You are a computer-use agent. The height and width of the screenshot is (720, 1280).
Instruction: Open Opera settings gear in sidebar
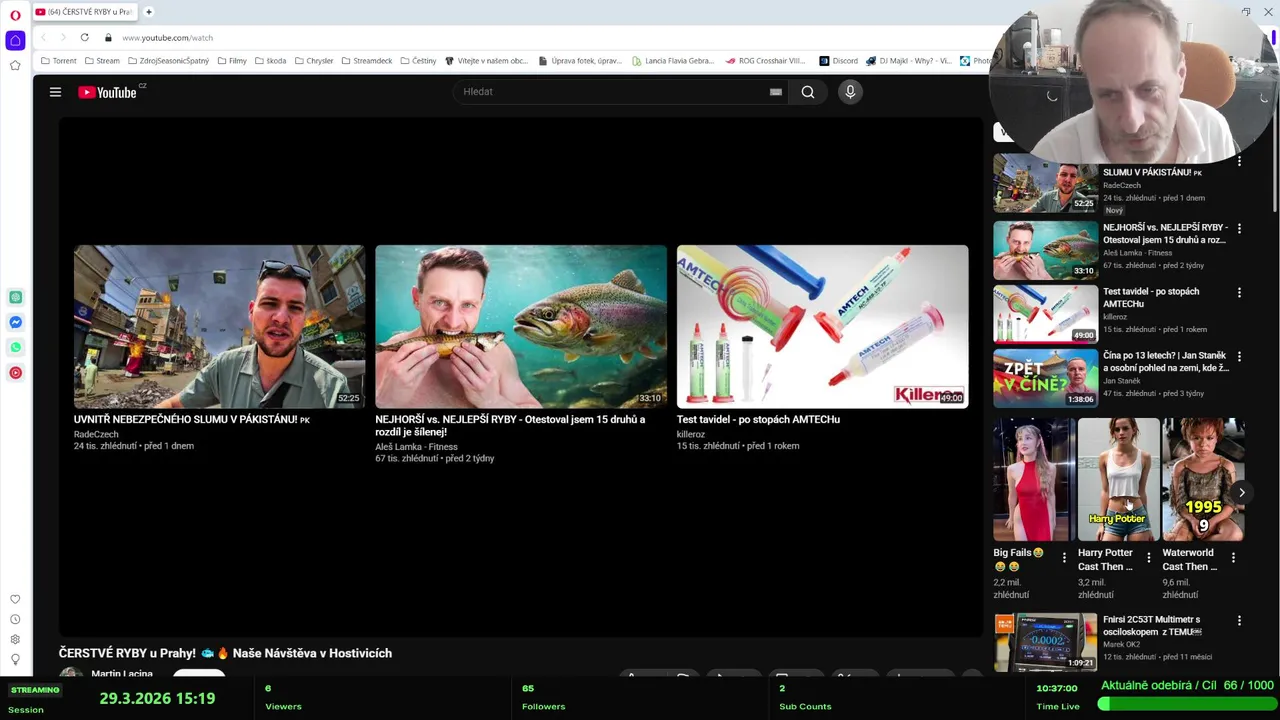[x=15, y=639]
